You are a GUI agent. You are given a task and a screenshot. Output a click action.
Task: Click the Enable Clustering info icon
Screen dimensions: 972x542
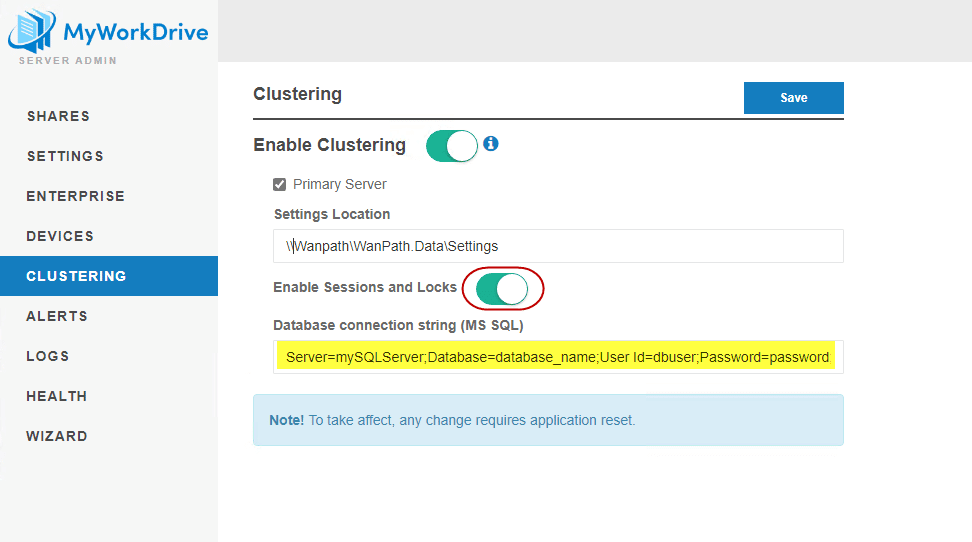point(491,144)
